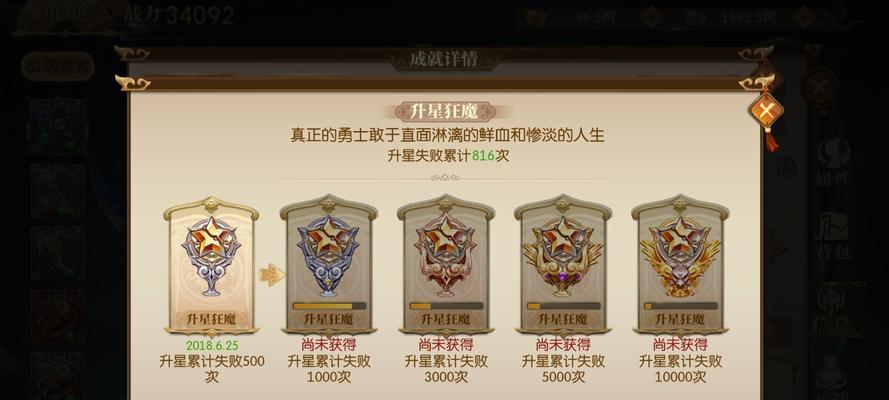Select the 10000-failures golden winged medal
The height and width of the screenshot is (400, 889).
680,265
